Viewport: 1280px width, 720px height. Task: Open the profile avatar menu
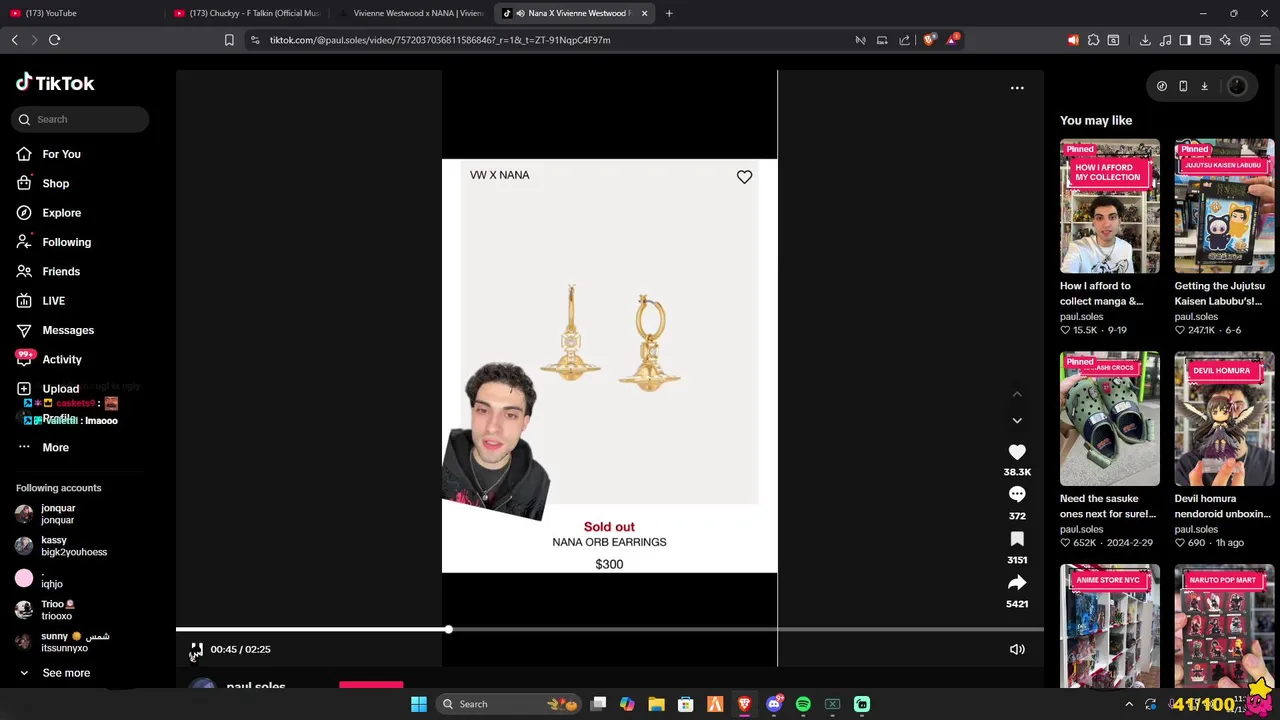coord(1237,86)
